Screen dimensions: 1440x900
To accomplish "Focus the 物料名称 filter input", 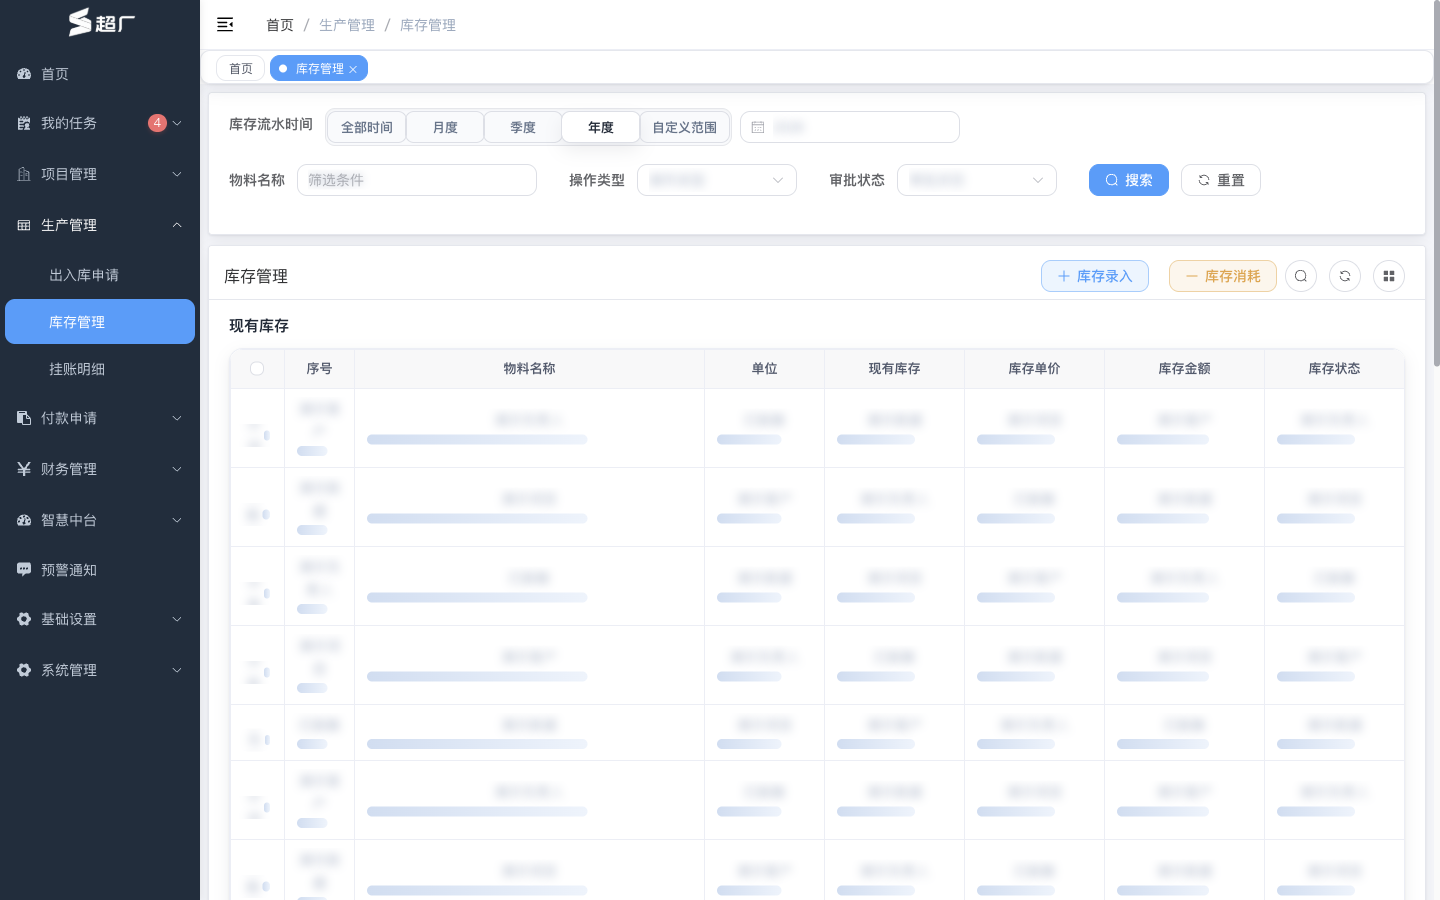I will click(417, 180).
